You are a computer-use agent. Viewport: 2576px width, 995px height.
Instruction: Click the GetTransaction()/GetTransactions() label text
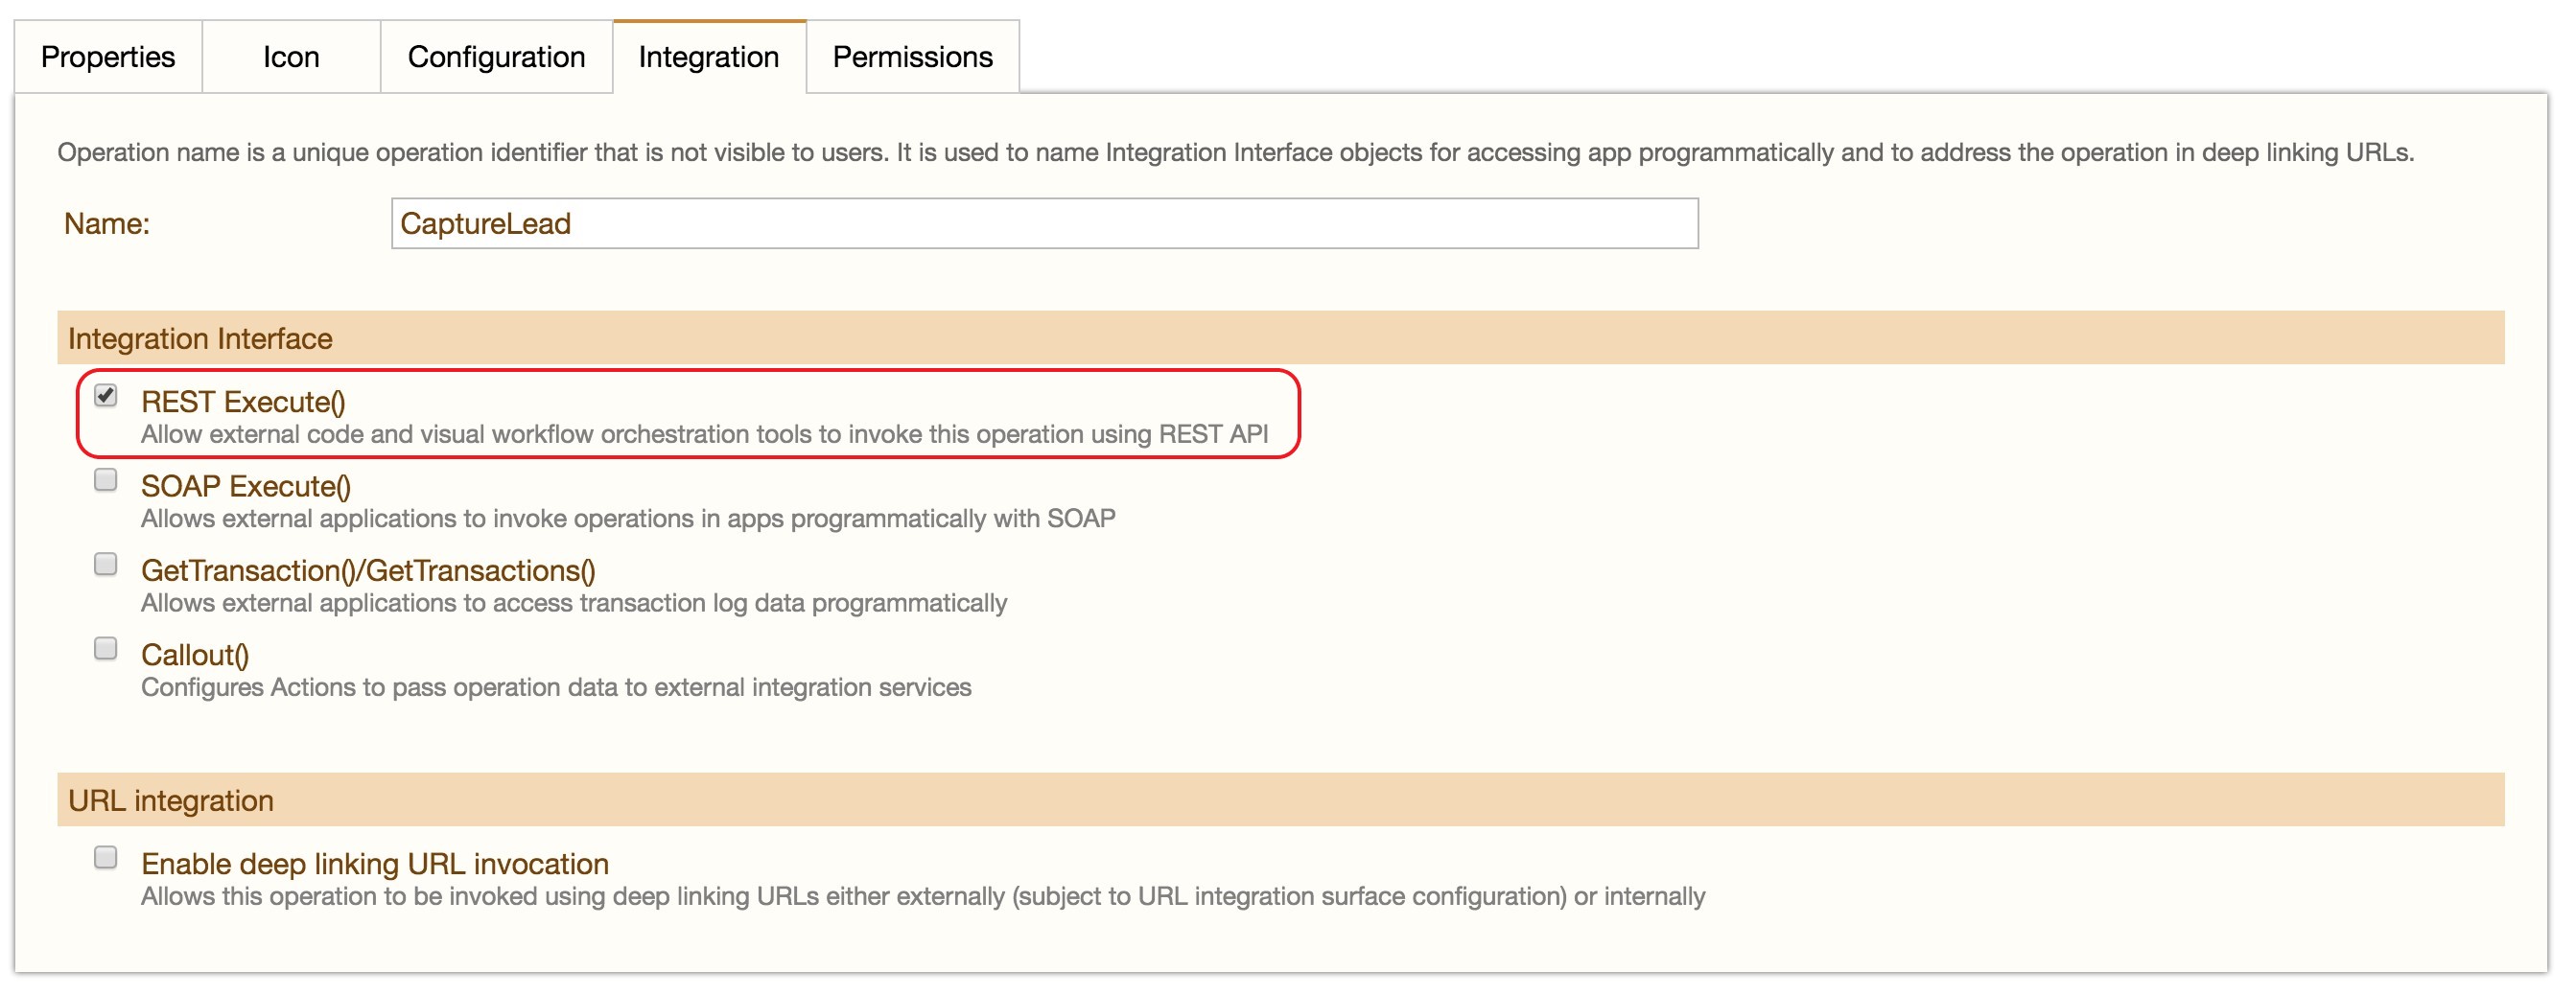[x=368, y=571]
